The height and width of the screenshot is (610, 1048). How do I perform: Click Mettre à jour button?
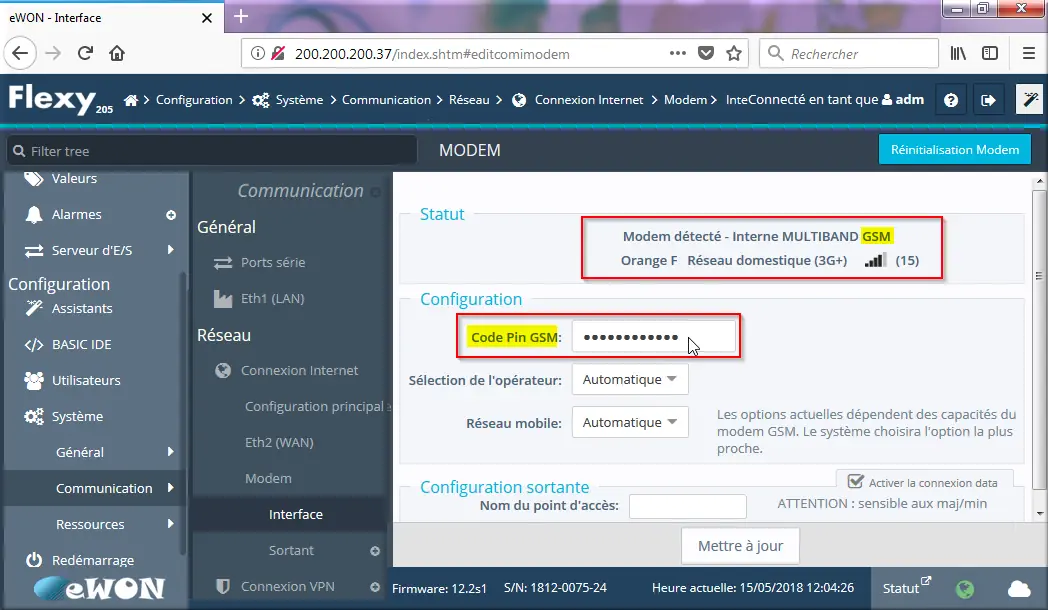pos(740,546)
